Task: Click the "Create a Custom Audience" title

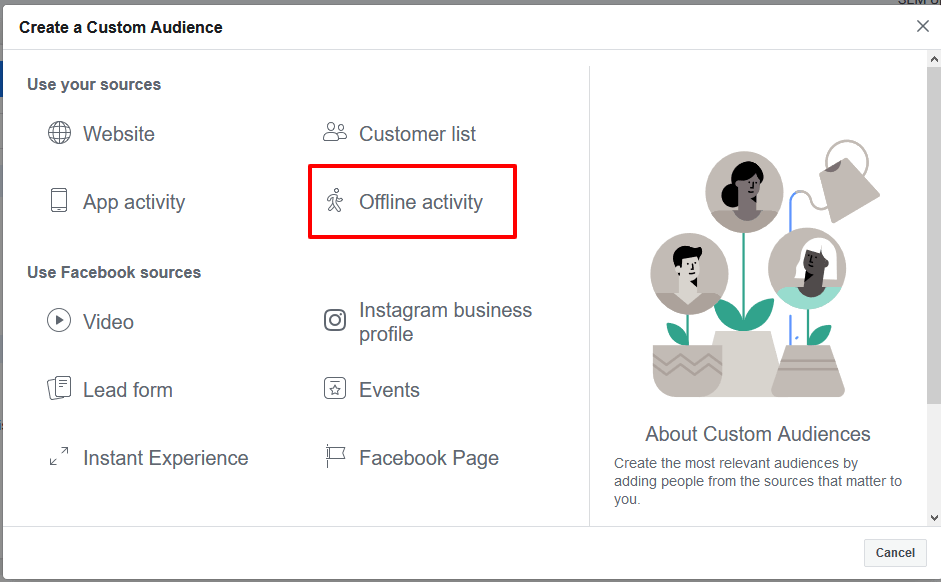Action: [121, 28]
